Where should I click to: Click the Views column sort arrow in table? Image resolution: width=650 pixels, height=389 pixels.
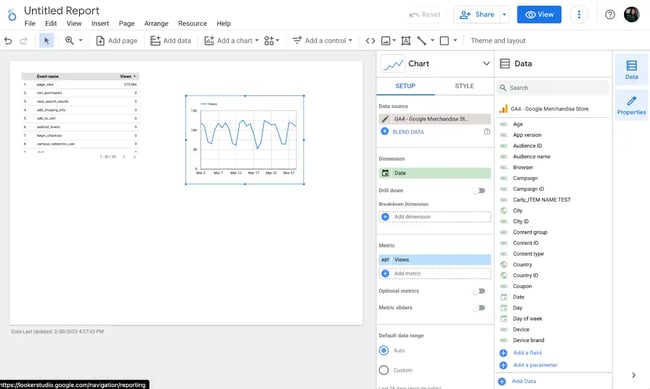tap(134, 76)
